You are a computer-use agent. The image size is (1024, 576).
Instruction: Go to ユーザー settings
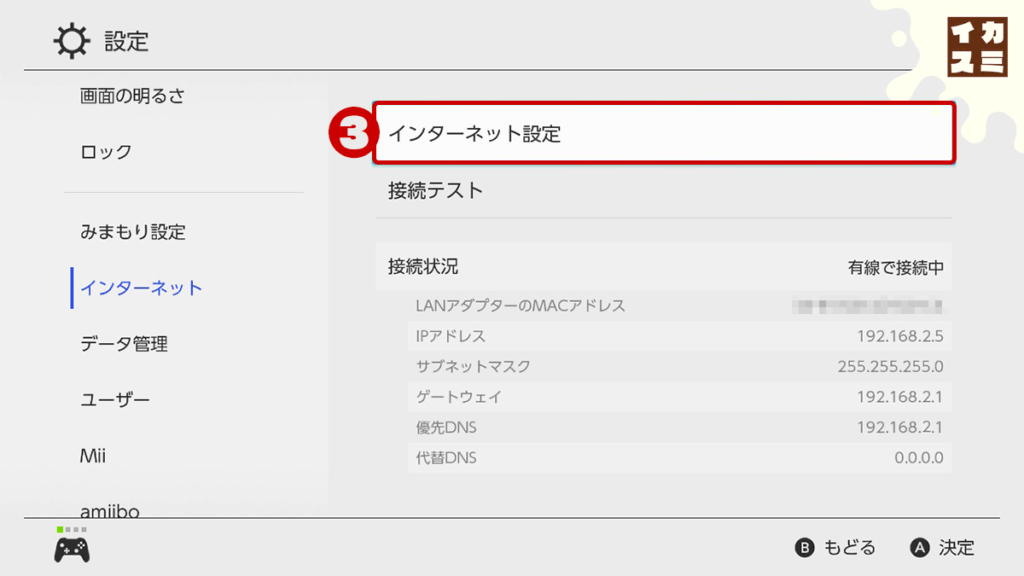click(115, 400)
